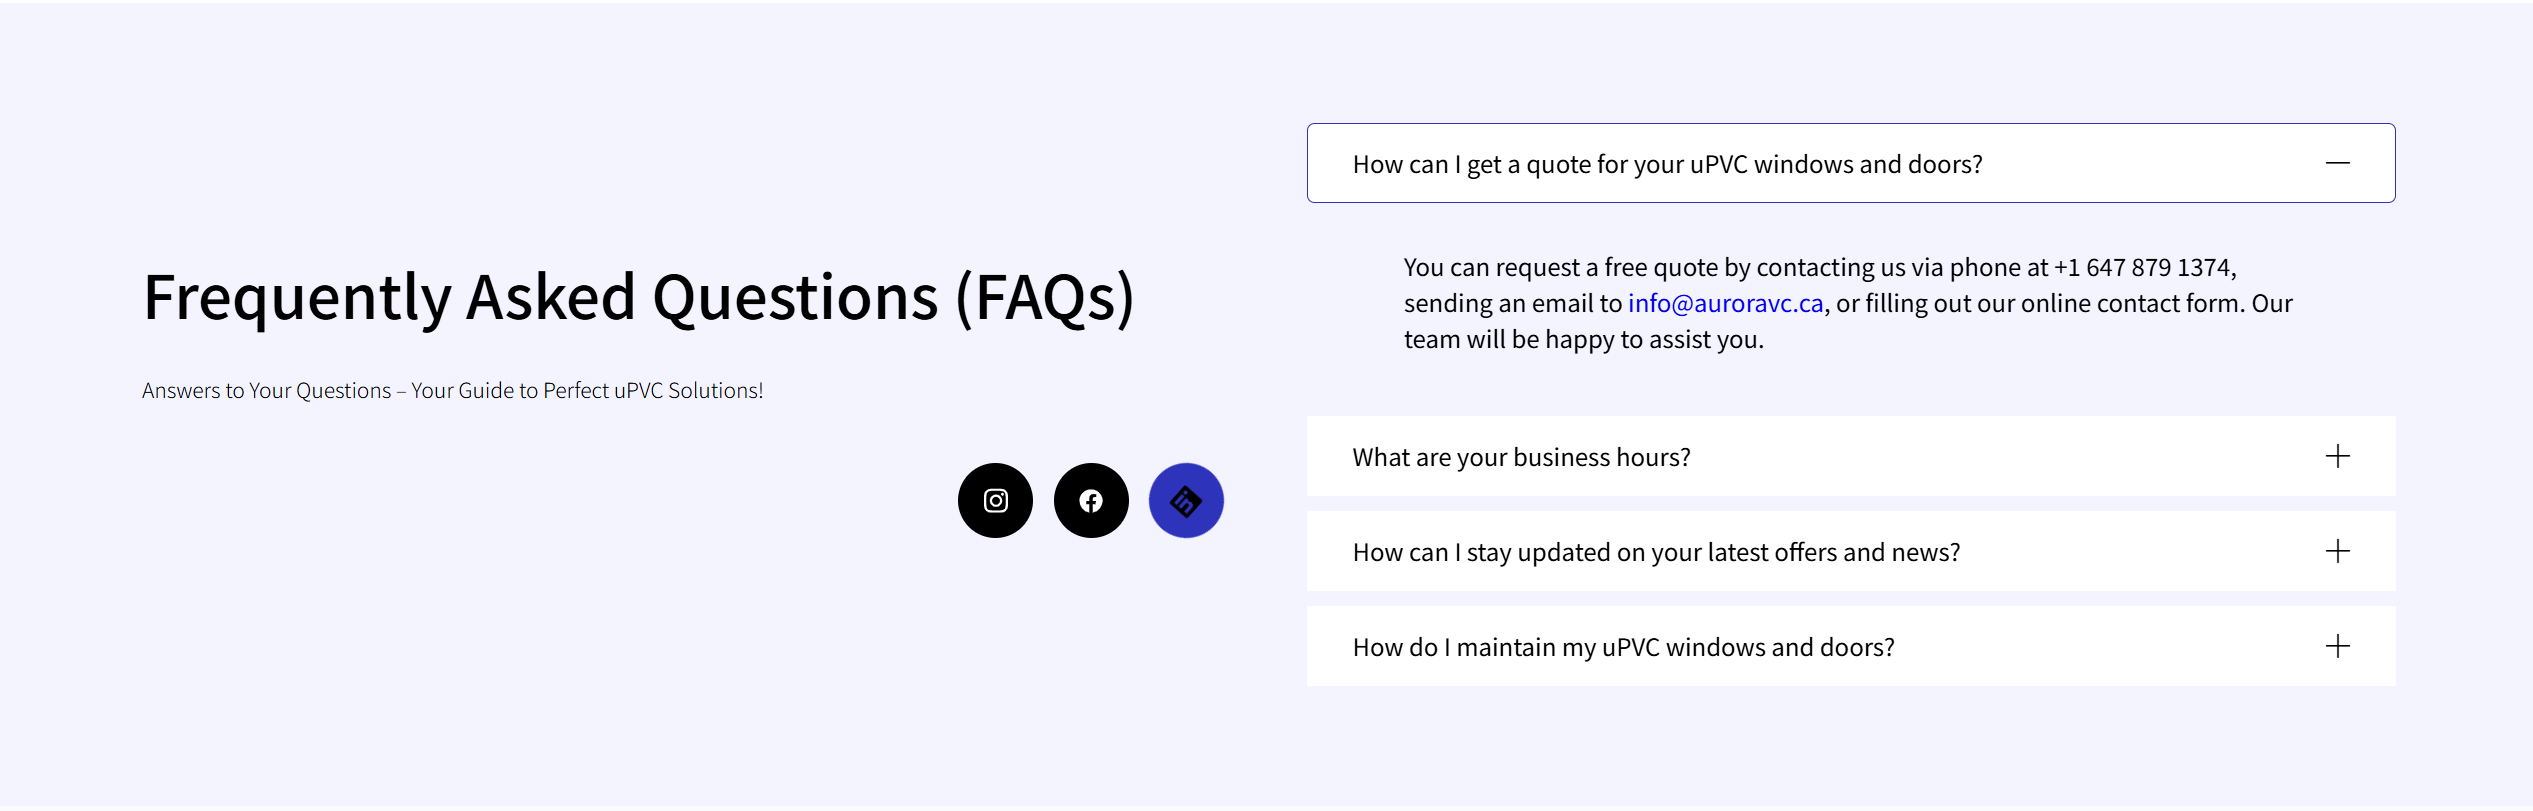
Task: Click the plus icon beside offers and news
Action: pos(2337,551)
